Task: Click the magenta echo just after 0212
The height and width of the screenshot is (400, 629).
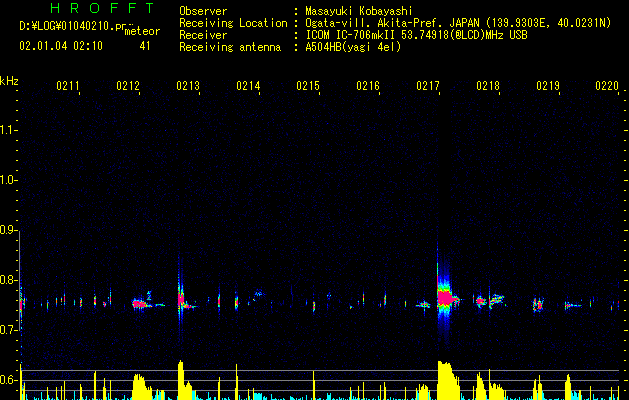Action: 140,304
